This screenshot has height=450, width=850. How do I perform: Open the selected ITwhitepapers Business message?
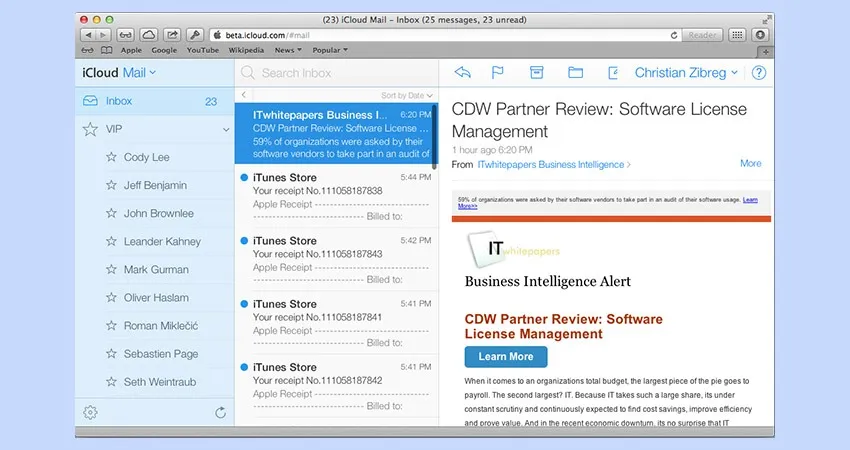[x=336, y=133]
